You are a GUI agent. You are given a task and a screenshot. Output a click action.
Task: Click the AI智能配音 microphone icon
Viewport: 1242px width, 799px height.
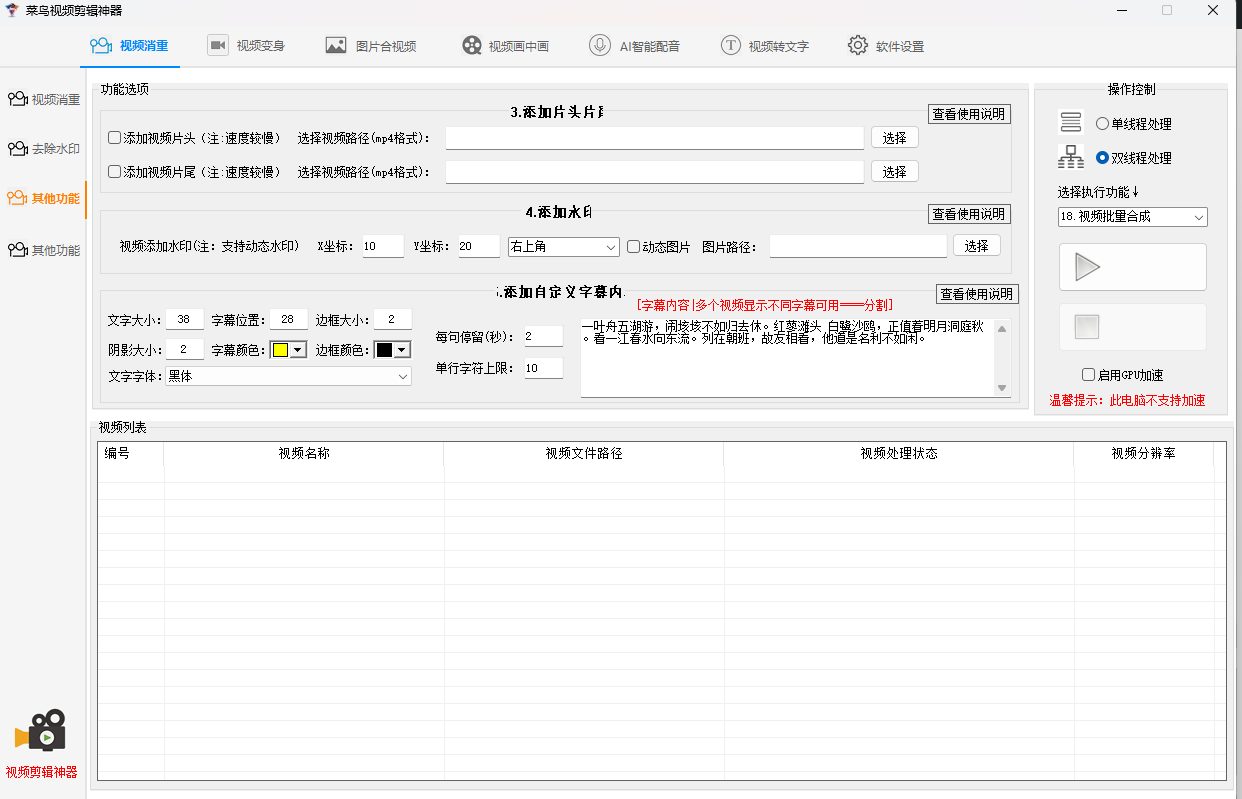point(600,45)
